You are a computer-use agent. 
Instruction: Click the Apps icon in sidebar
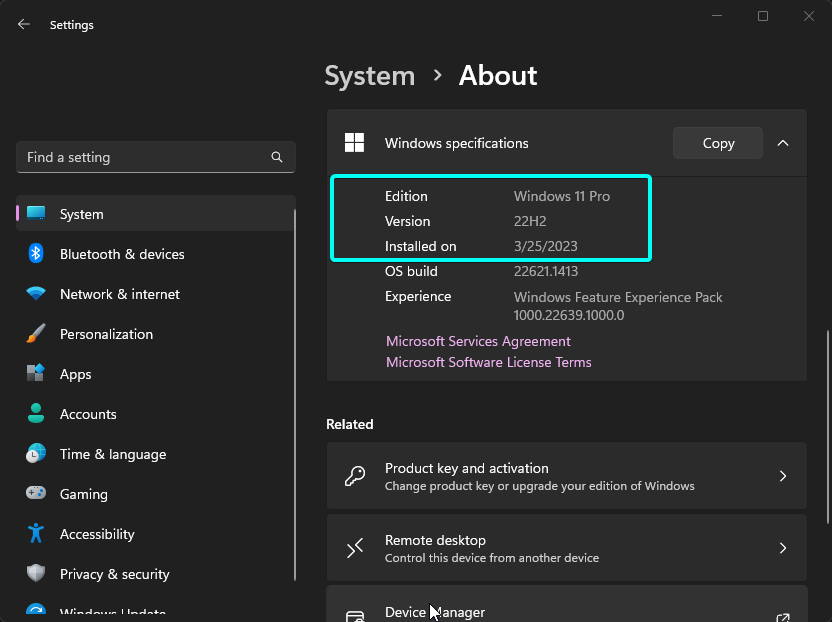[36, 373]
